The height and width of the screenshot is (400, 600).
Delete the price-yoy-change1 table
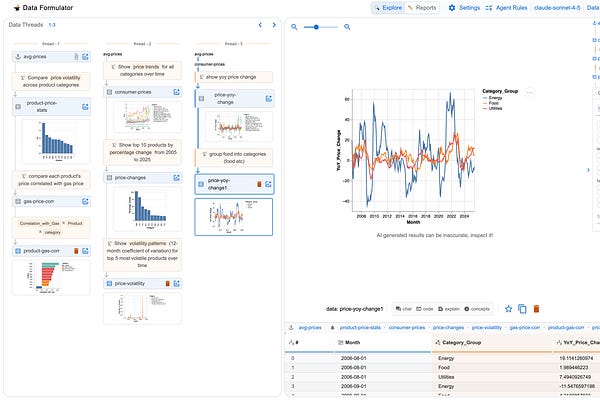(x=259, y=184)
